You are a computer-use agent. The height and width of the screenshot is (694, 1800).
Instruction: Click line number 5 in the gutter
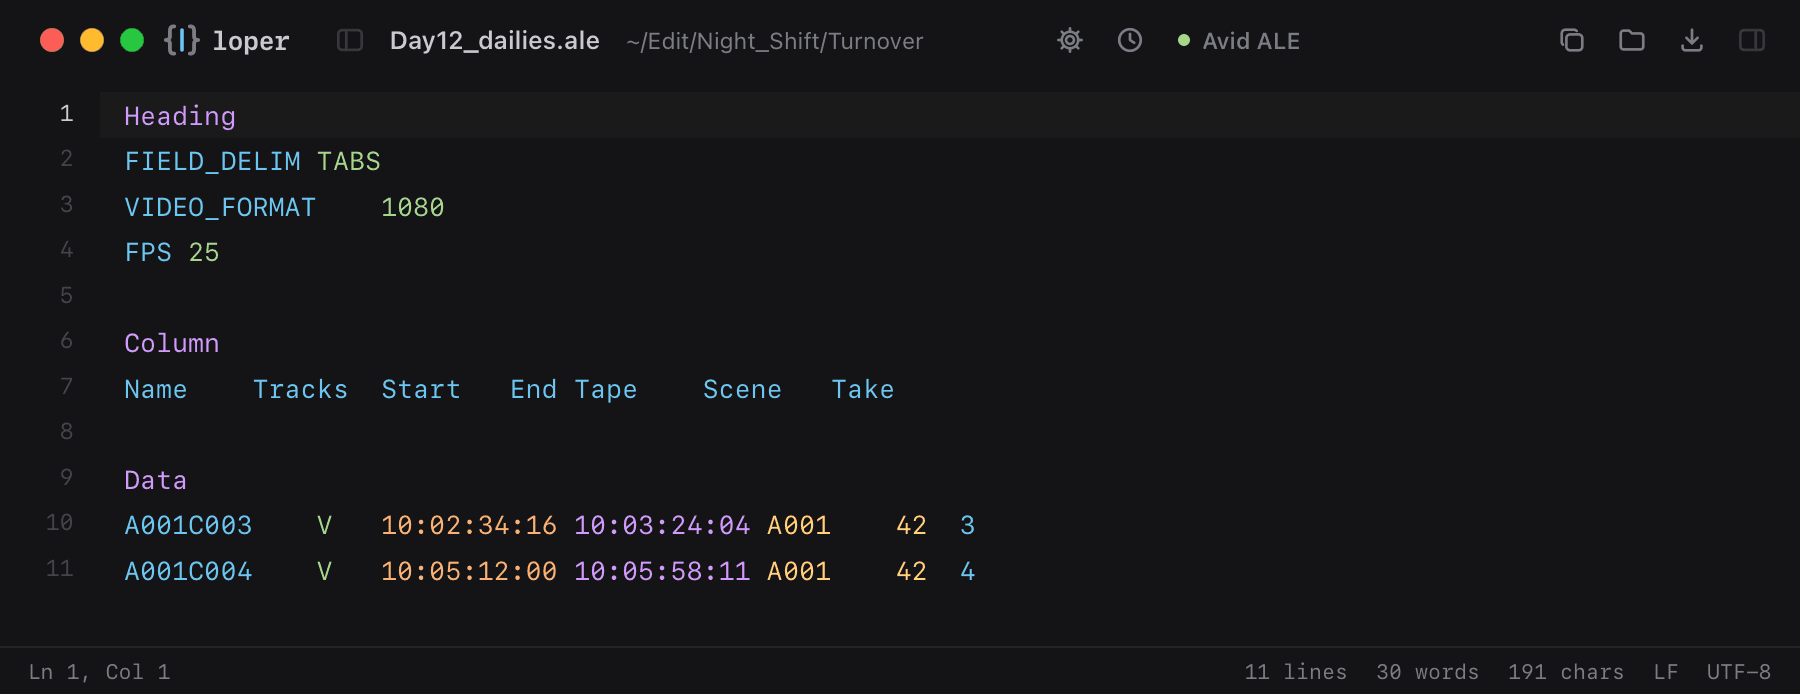66,295
